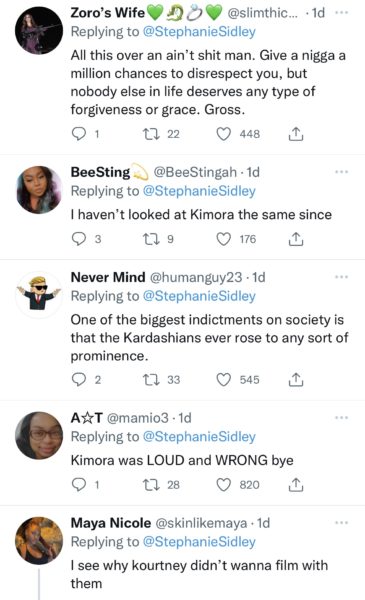Like BeeSting's tweet about Kimora
Viewport: 365px width, 600px height.
point(223,239)
